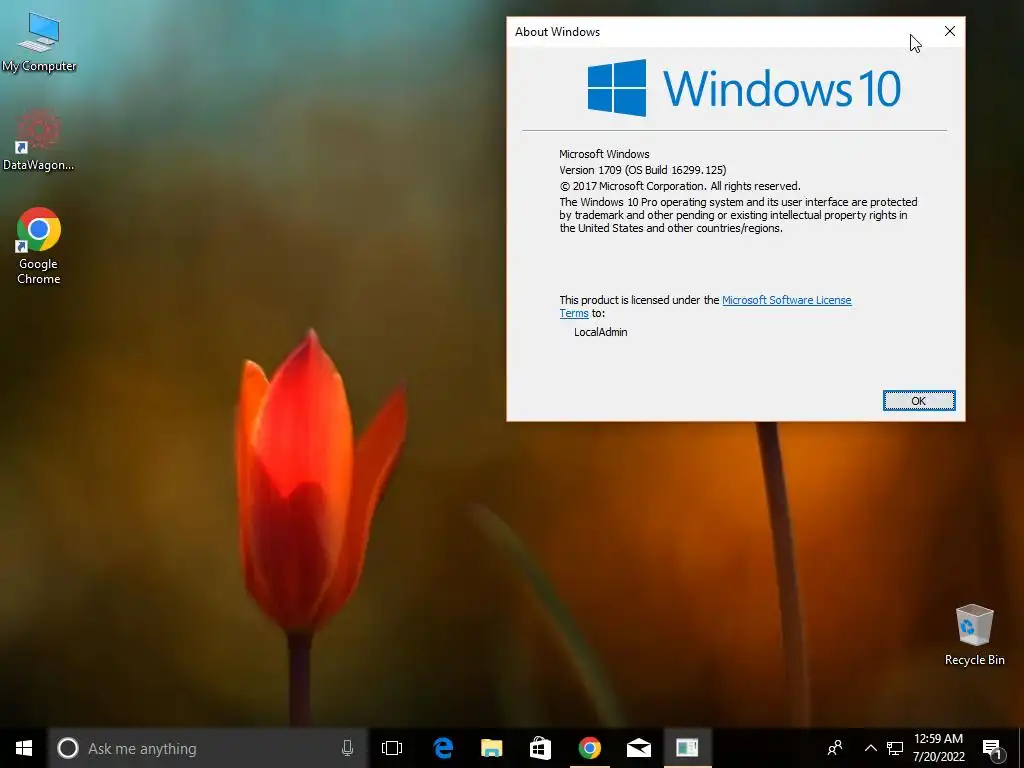Click the LocalAdmin licensee name
This screenshot has height=768, width=1024.
pyautogui.click(x=601, y=332)
